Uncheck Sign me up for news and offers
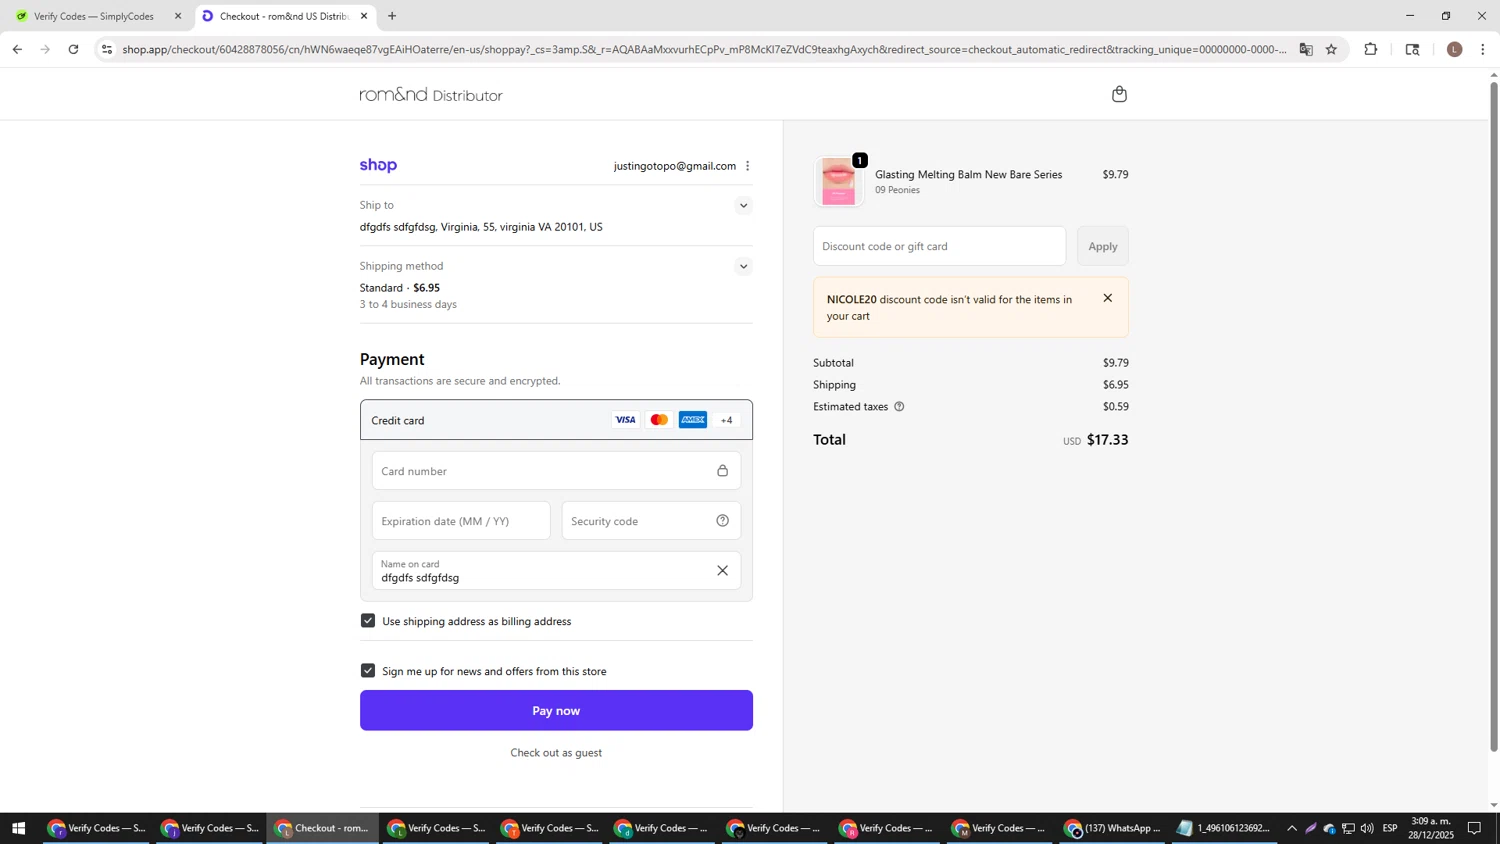 click(368, 671)
